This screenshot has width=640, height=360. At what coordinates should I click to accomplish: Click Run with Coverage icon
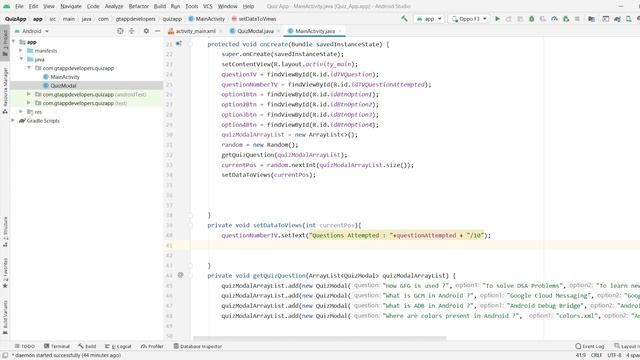coord(543,19)
